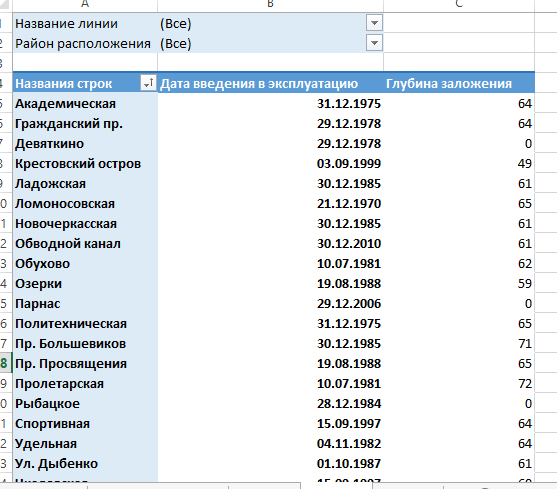Screen dimensions: 557x489
Task: Select the Дата введения в эксплуатацию header
Action: [270, 83]
